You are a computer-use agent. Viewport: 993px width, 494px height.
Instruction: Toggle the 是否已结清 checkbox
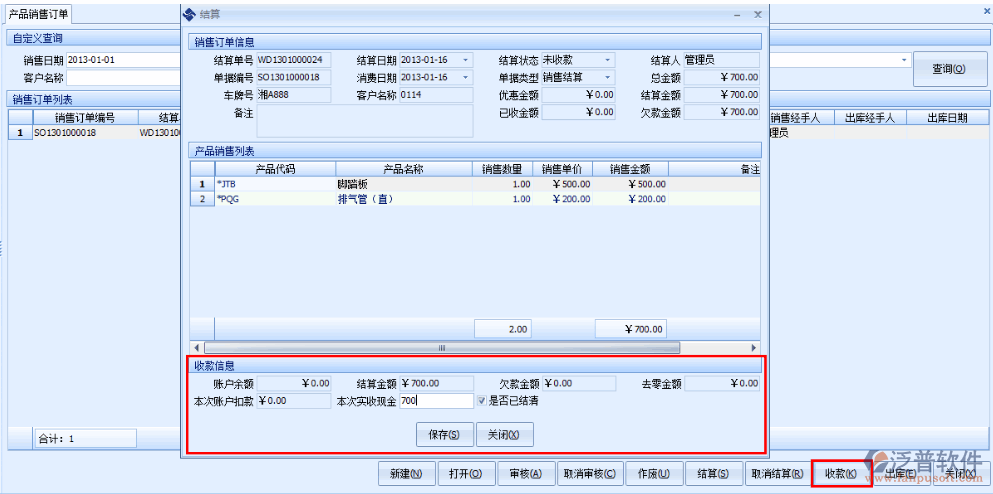(x=481, y=401)
